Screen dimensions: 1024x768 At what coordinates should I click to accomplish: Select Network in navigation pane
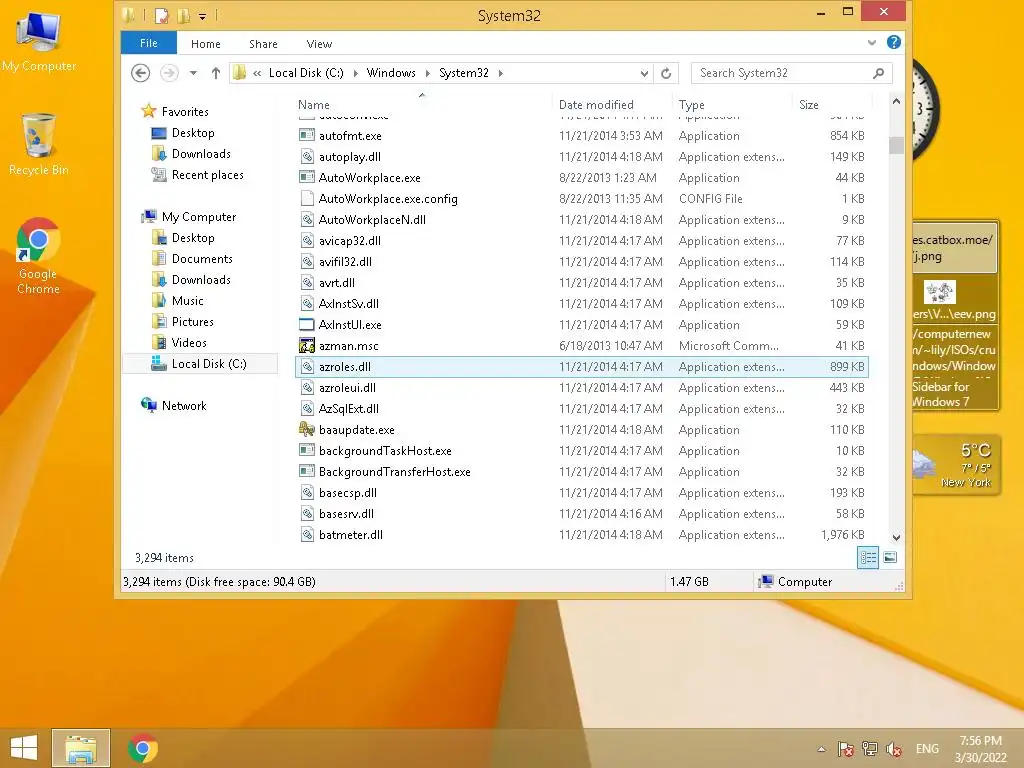[184, 405]
